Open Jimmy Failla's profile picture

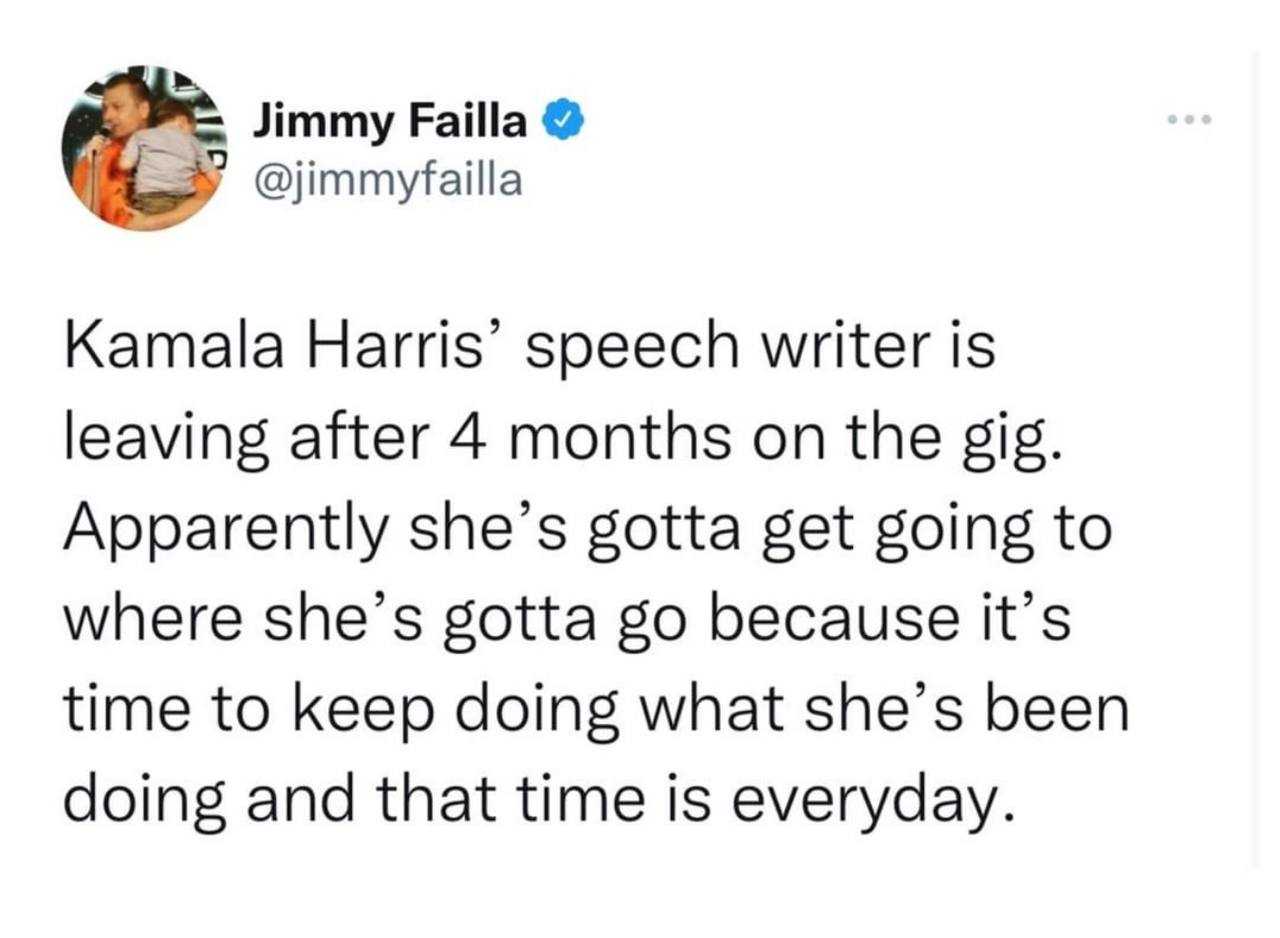coord(146,152)
